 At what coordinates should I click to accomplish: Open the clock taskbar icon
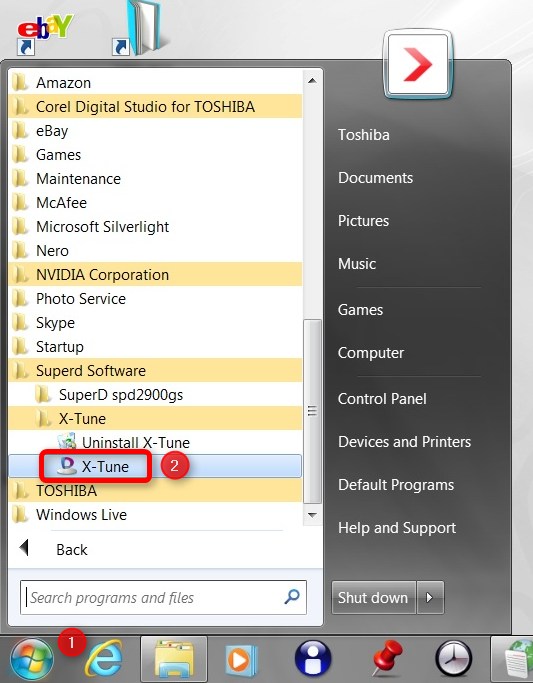pyautogui.click(x=453, y=660)
